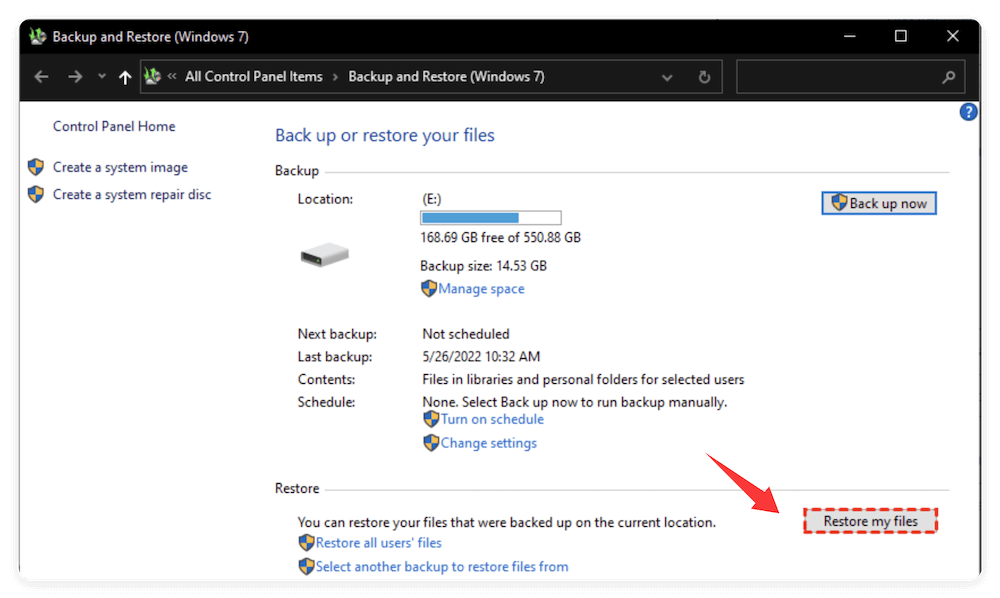Click the Backup and Restore shield icon beside Manage space
Viewport: 1000px width, 598px height.
pos(431,289)
